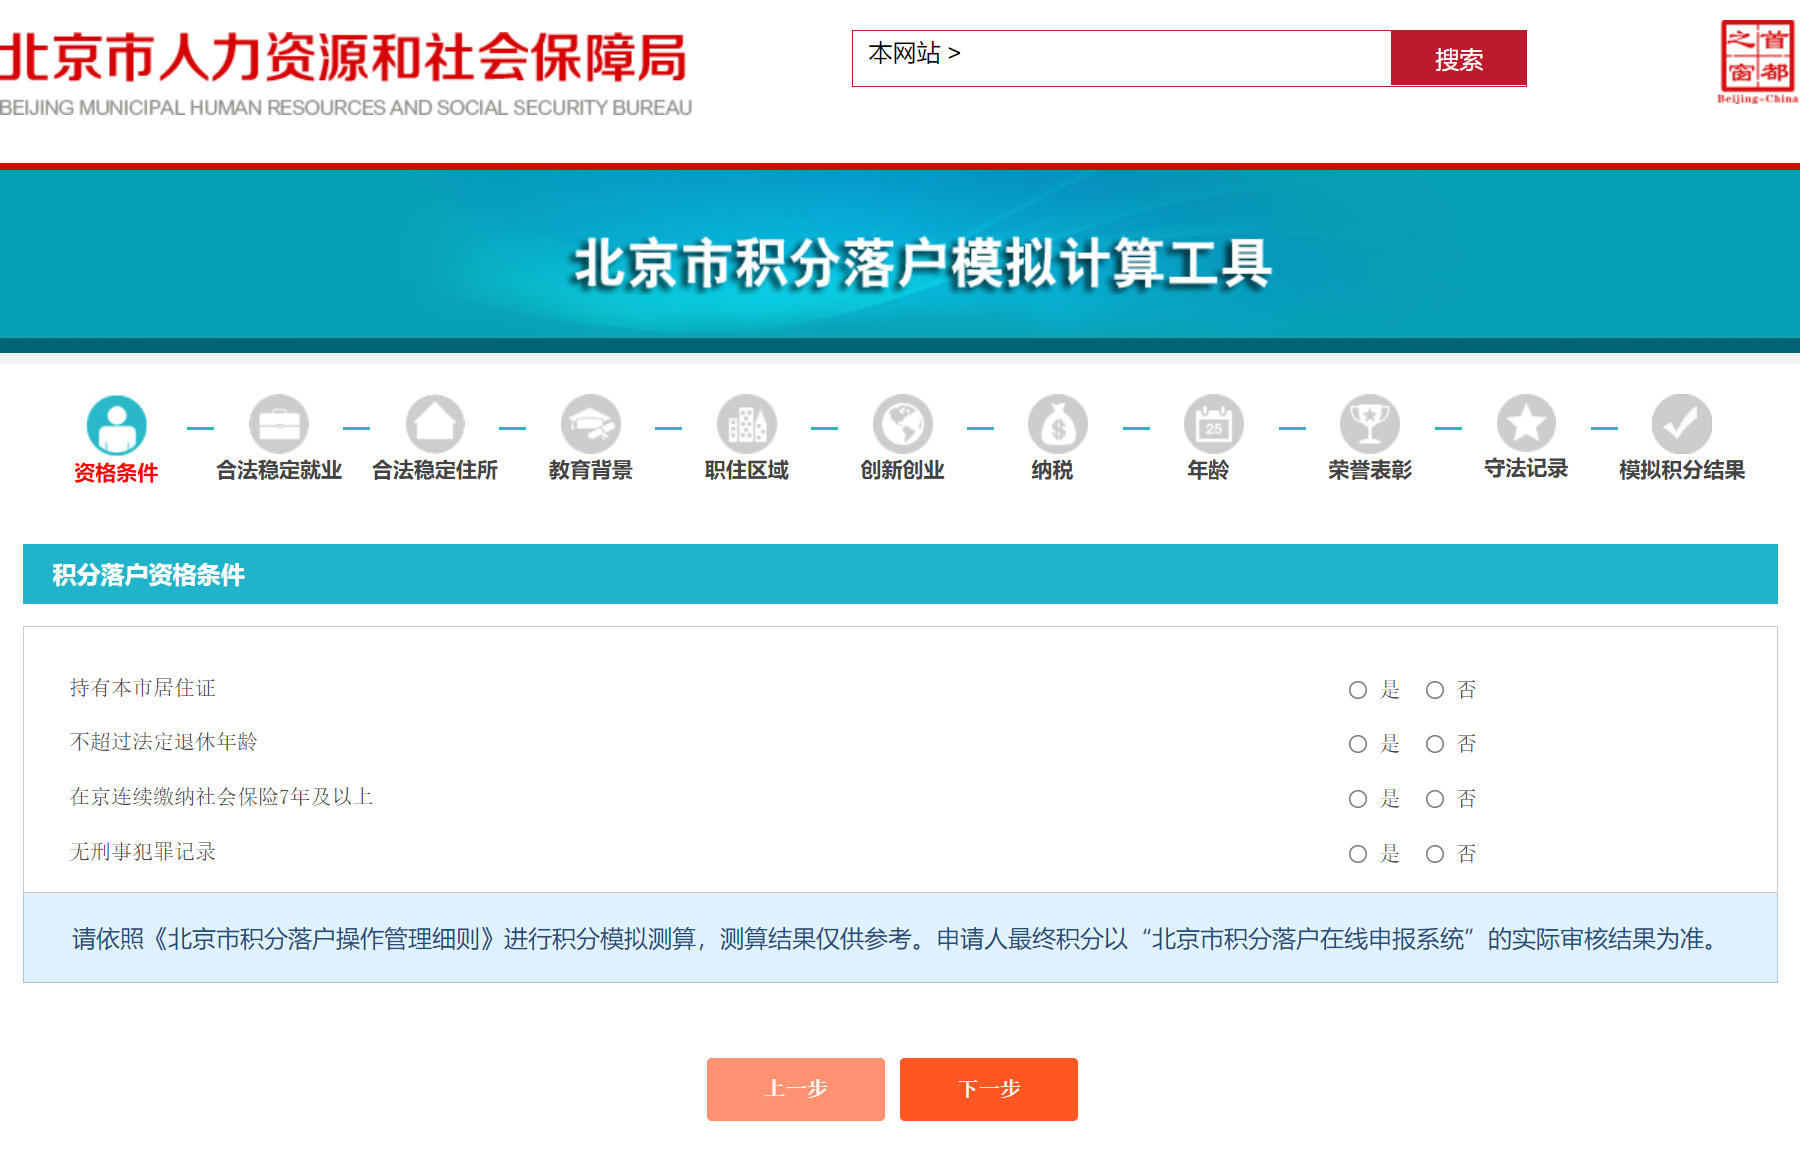Viewport: 1800px width, 1153px height.
Task: Select 是 for 不超过法定退休年龄
Action: click(x=1358, y=744)
